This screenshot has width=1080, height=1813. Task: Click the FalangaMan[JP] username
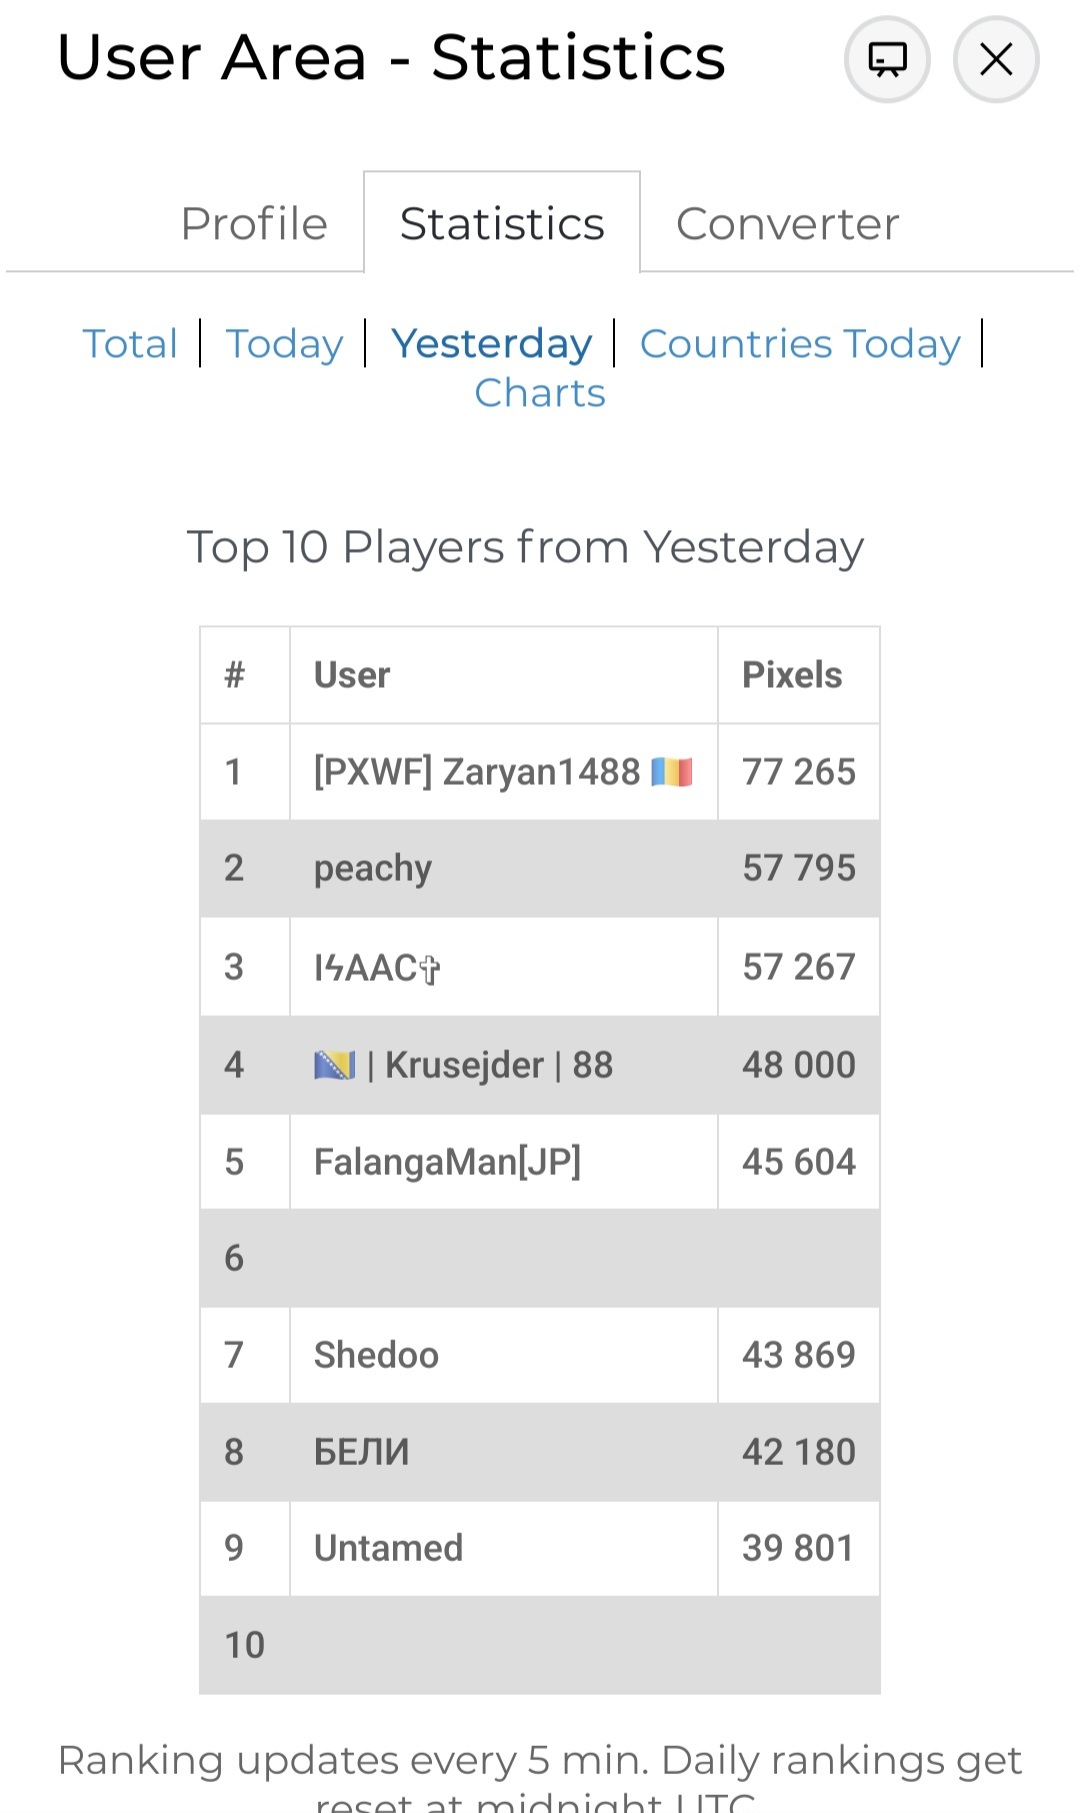(447, 1162)
